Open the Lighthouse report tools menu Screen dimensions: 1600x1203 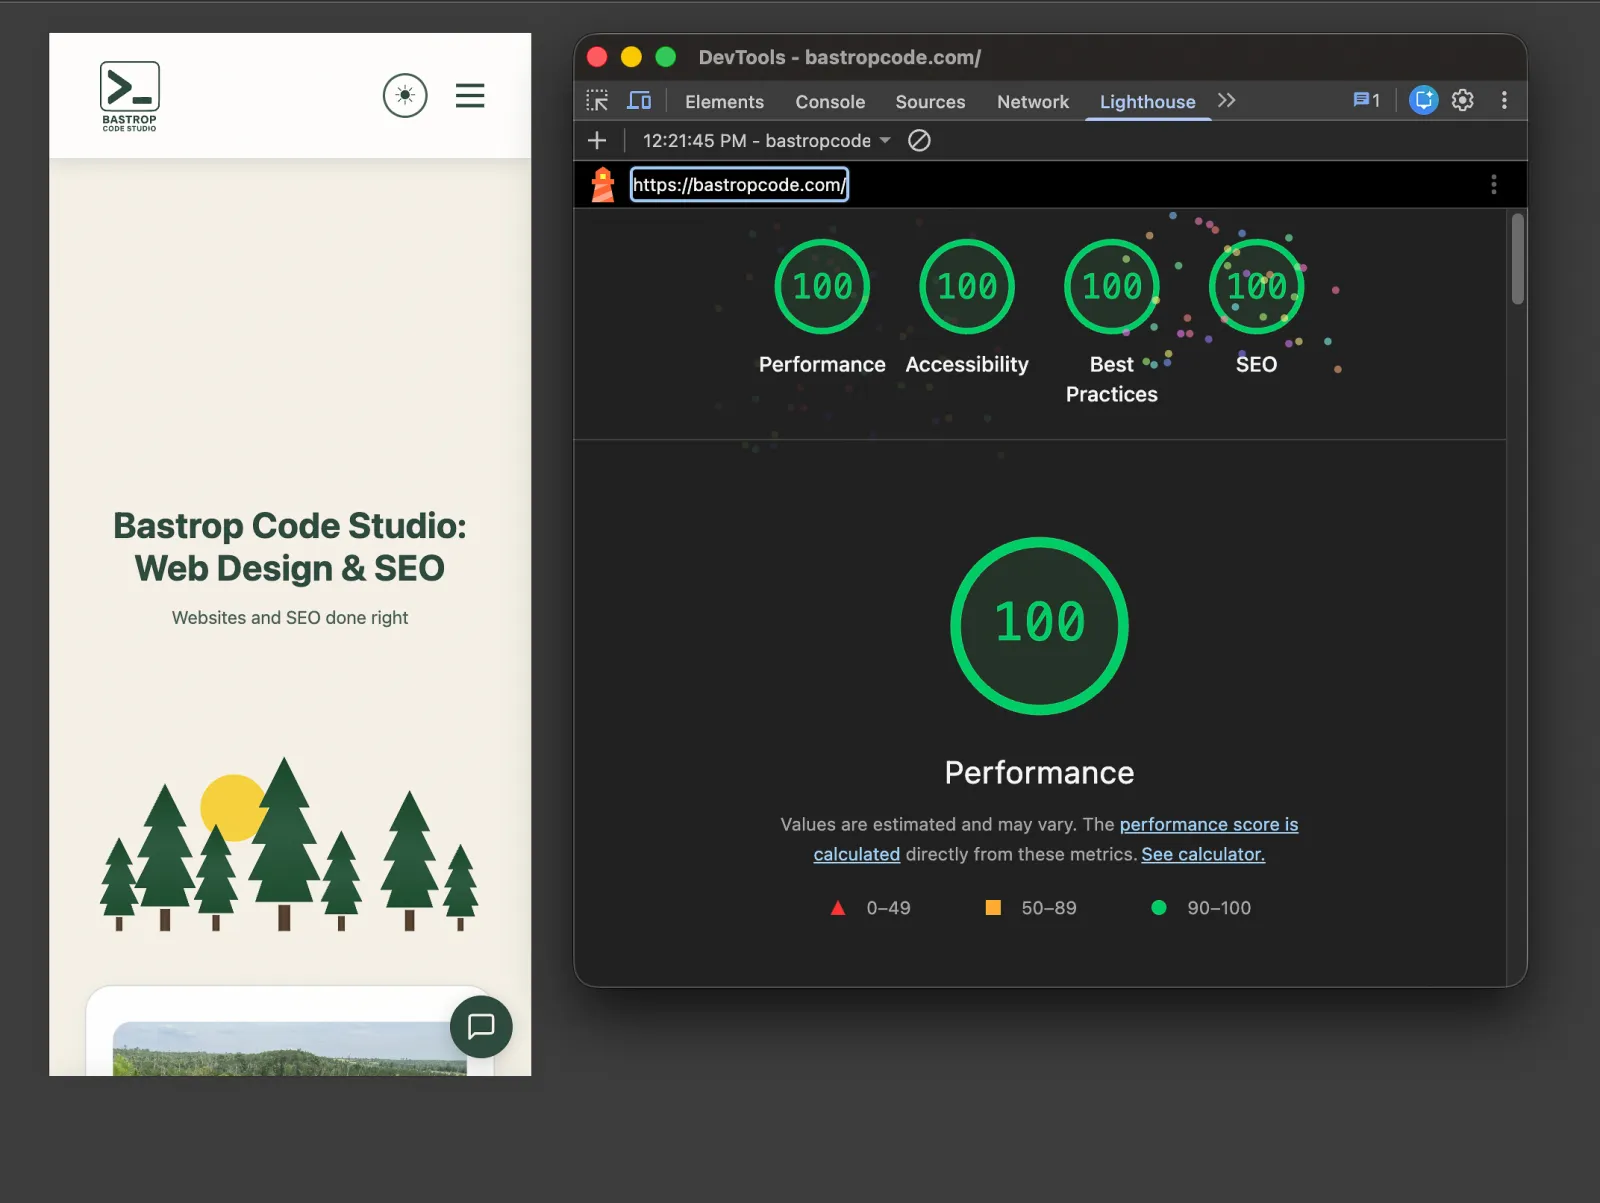click(1494, 185)
